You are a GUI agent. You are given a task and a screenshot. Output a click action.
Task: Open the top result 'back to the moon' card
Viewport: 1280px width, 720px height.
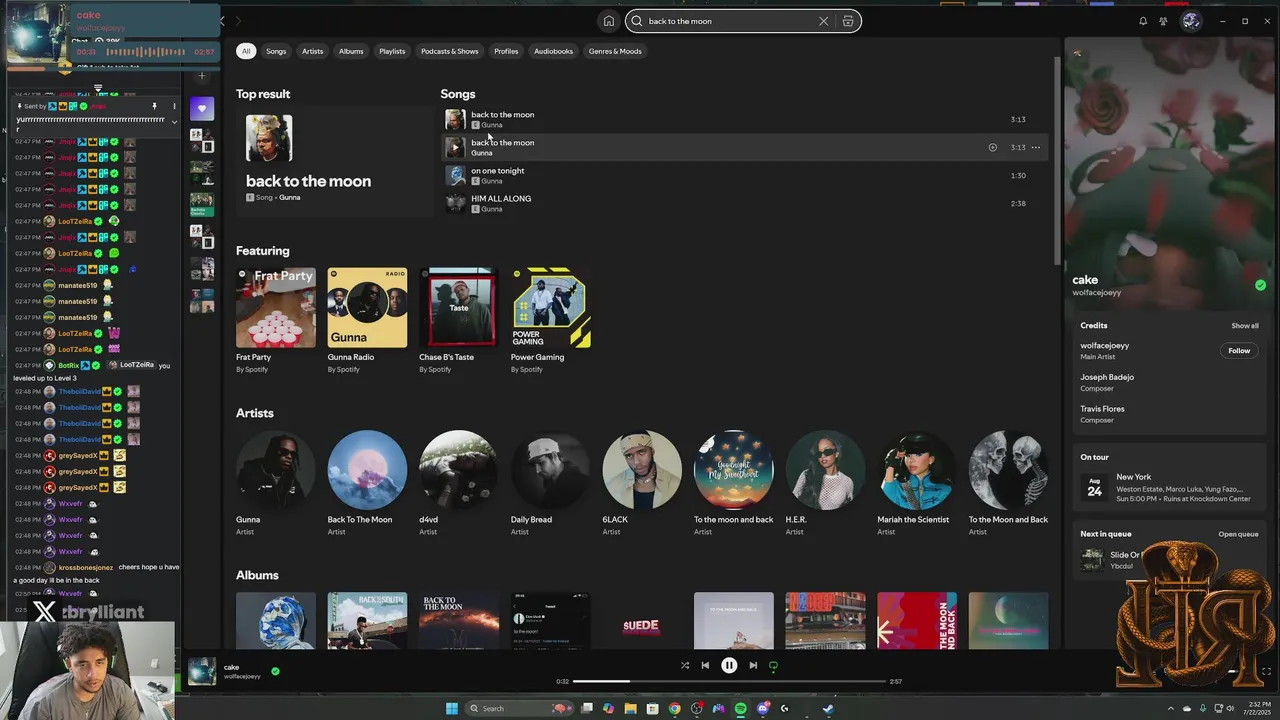(x=333, y=161)
